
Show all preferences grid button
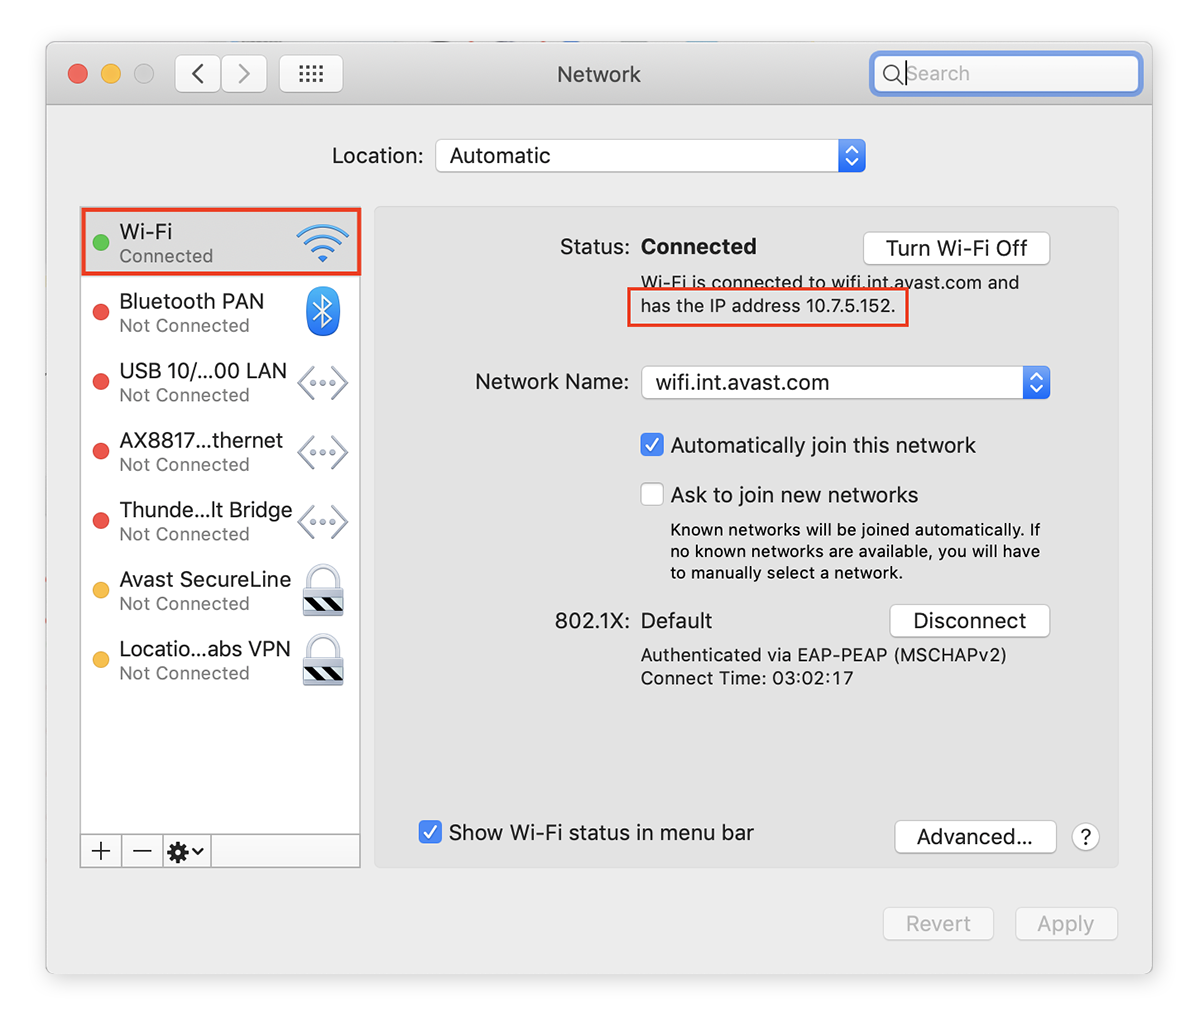tap(311, 74)
